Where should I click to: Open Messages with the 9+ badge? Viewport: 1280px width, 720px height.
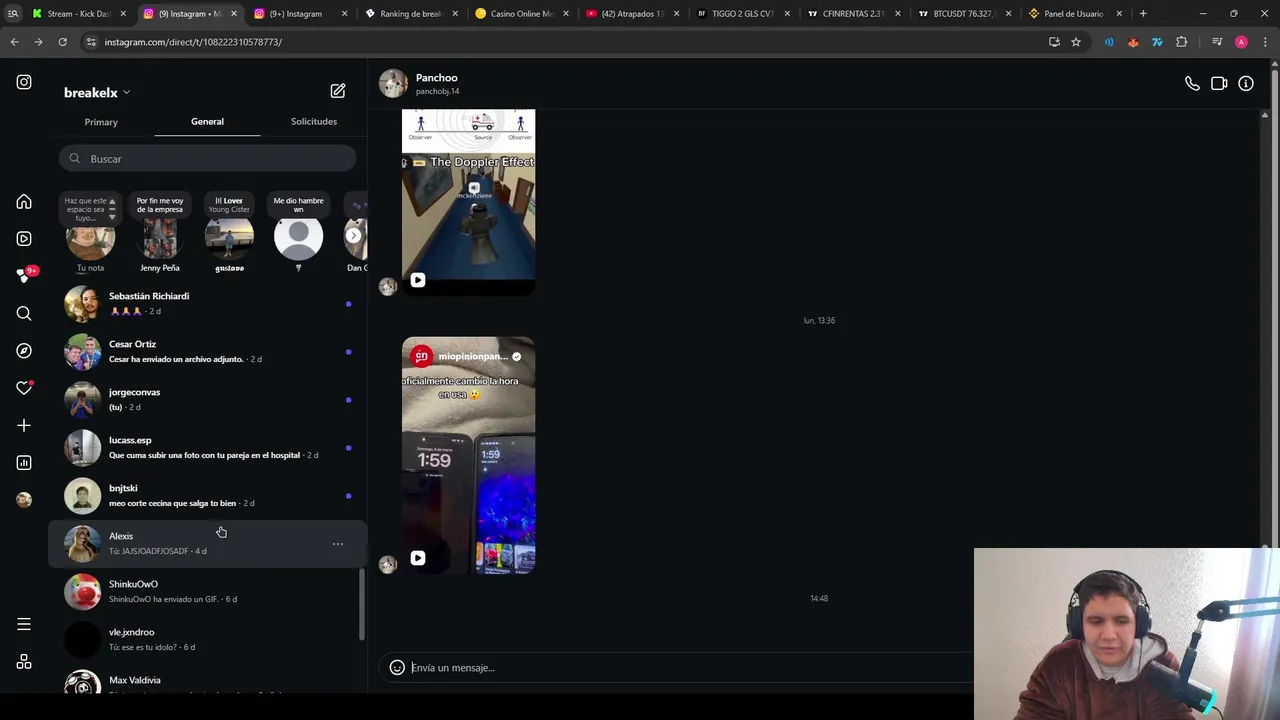click(x=26, y=275)
